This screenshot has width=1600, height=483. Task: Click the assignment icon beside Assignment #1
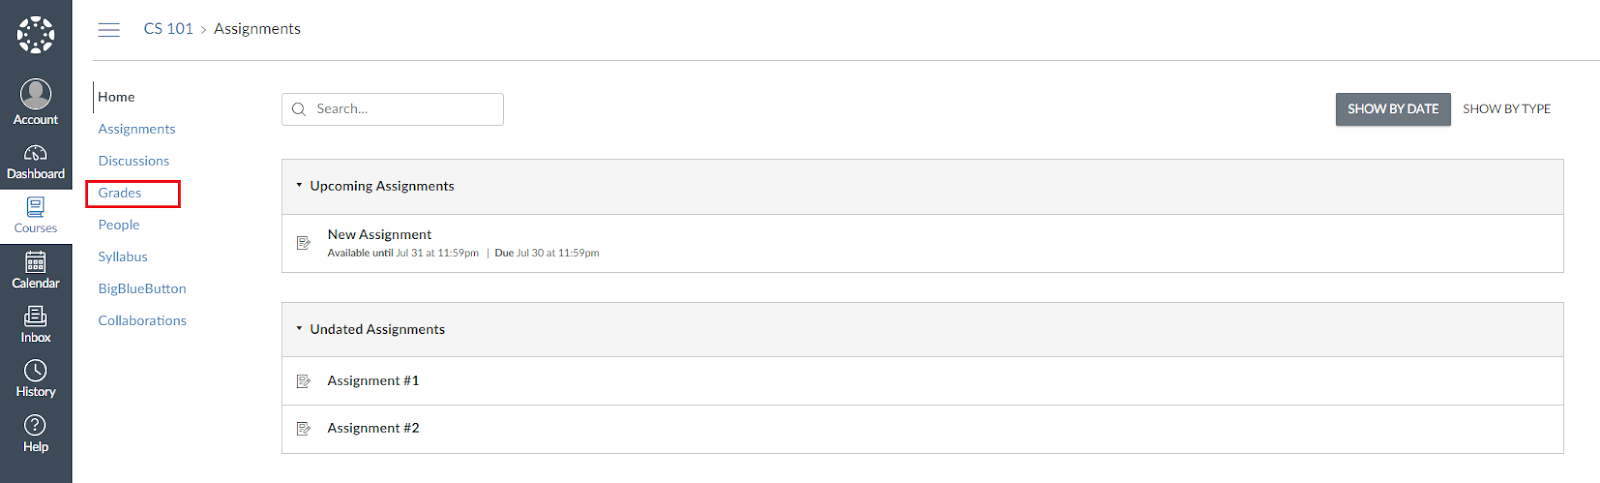(304, 381)
